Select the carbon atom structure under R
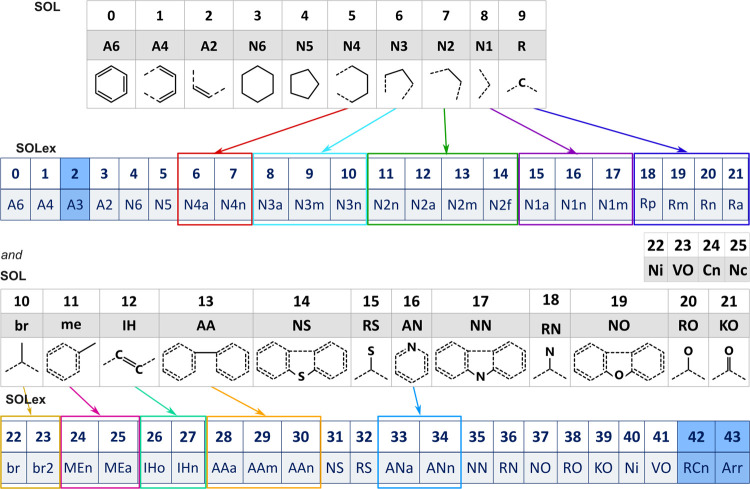 pos(522,84)
